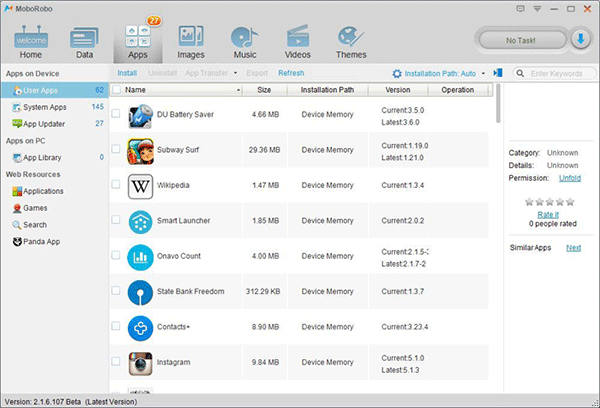Open the title bar menu dropdown triangle

[537, 9]
